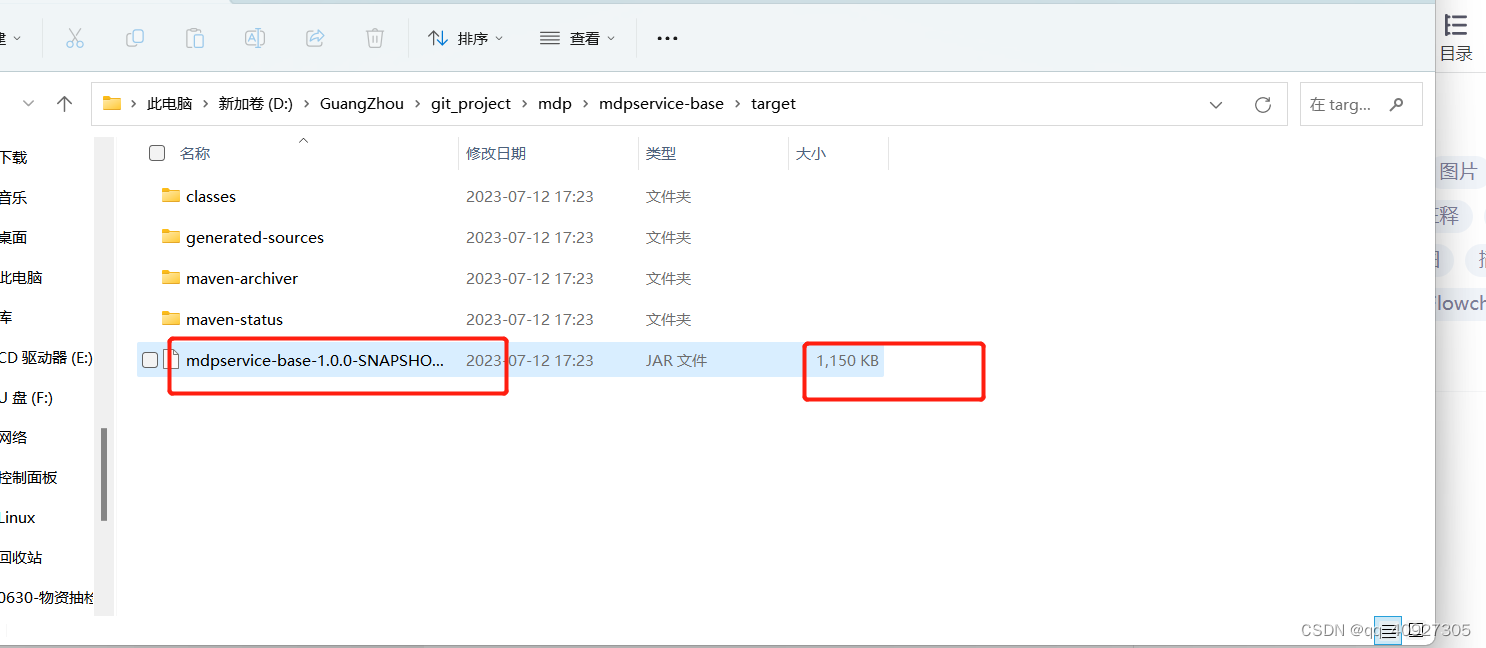Cut the selected file using scissors icon
Image resolution: width=1486 pixels, height=648 pixels.
(75, 38)
